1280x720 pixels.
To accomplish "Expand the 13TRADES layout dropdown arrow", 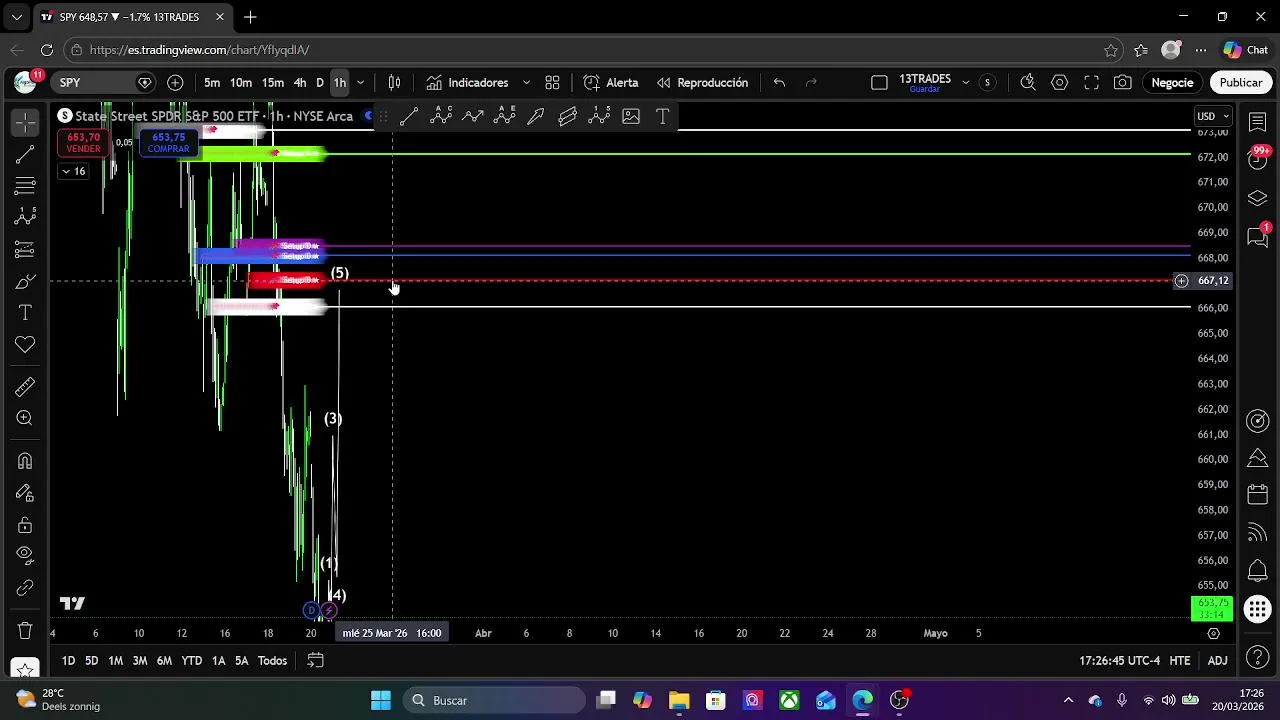I will pyautogui.click(x=965, y=83).
